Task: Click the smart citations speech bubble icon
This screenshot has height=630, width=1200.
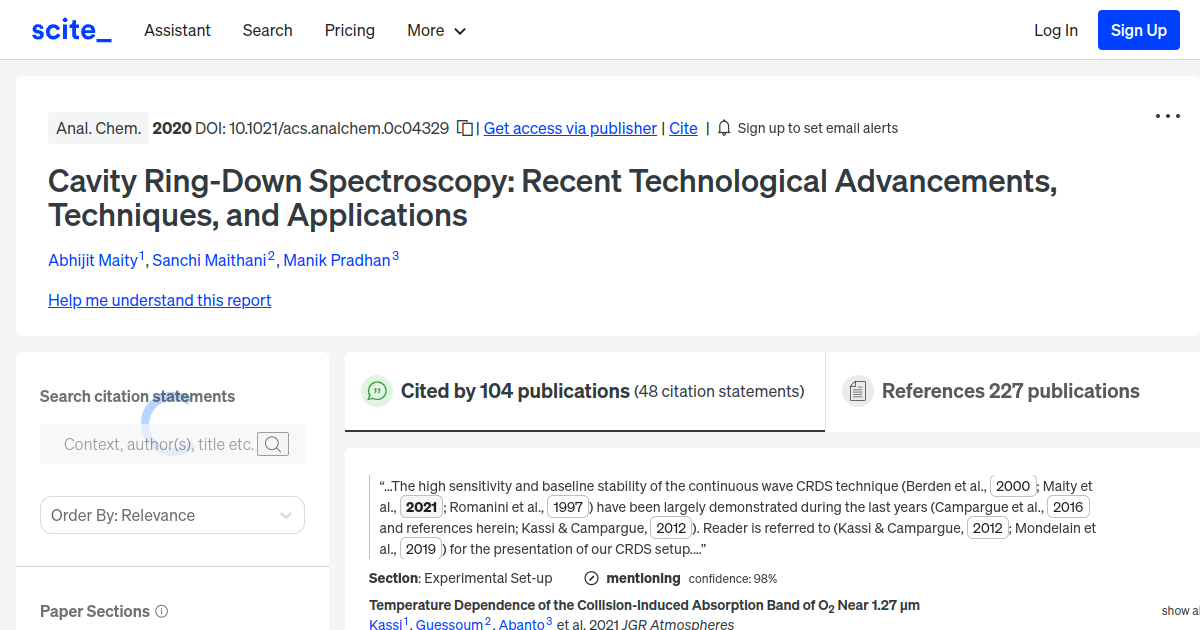Action: point(377,391)
